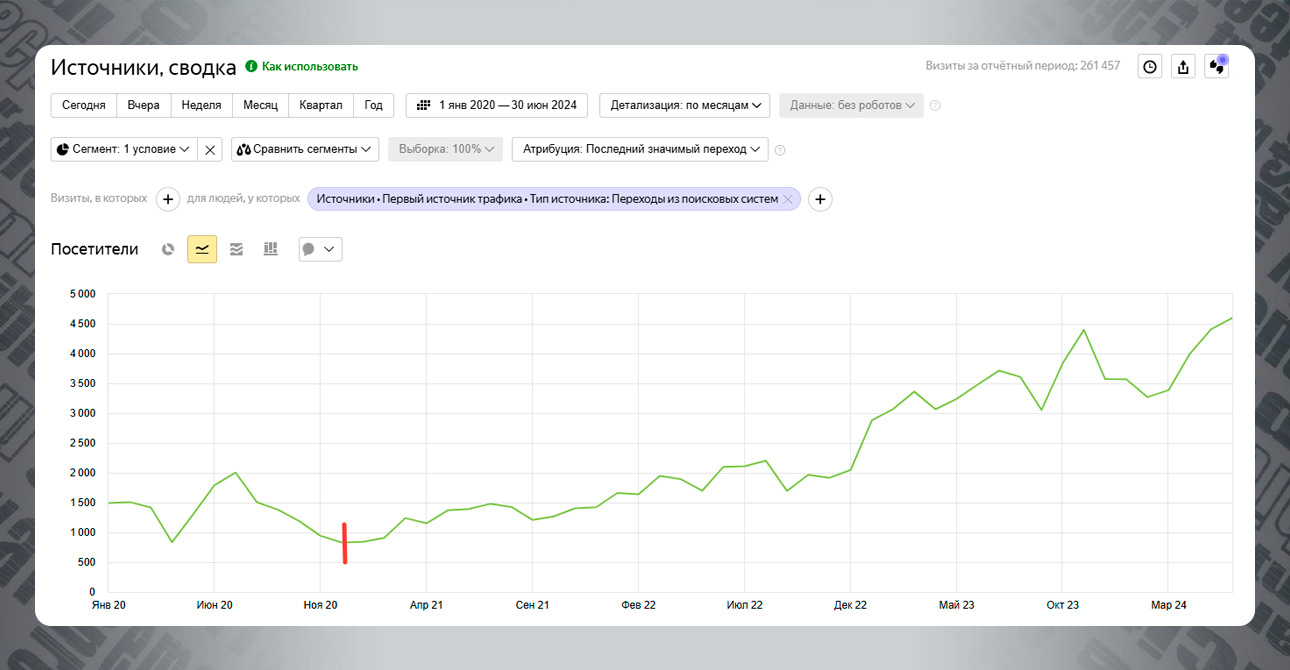Screen dimensions: 1290x670
Task: Choose the 'Год' period option
Action: point(373,105)
